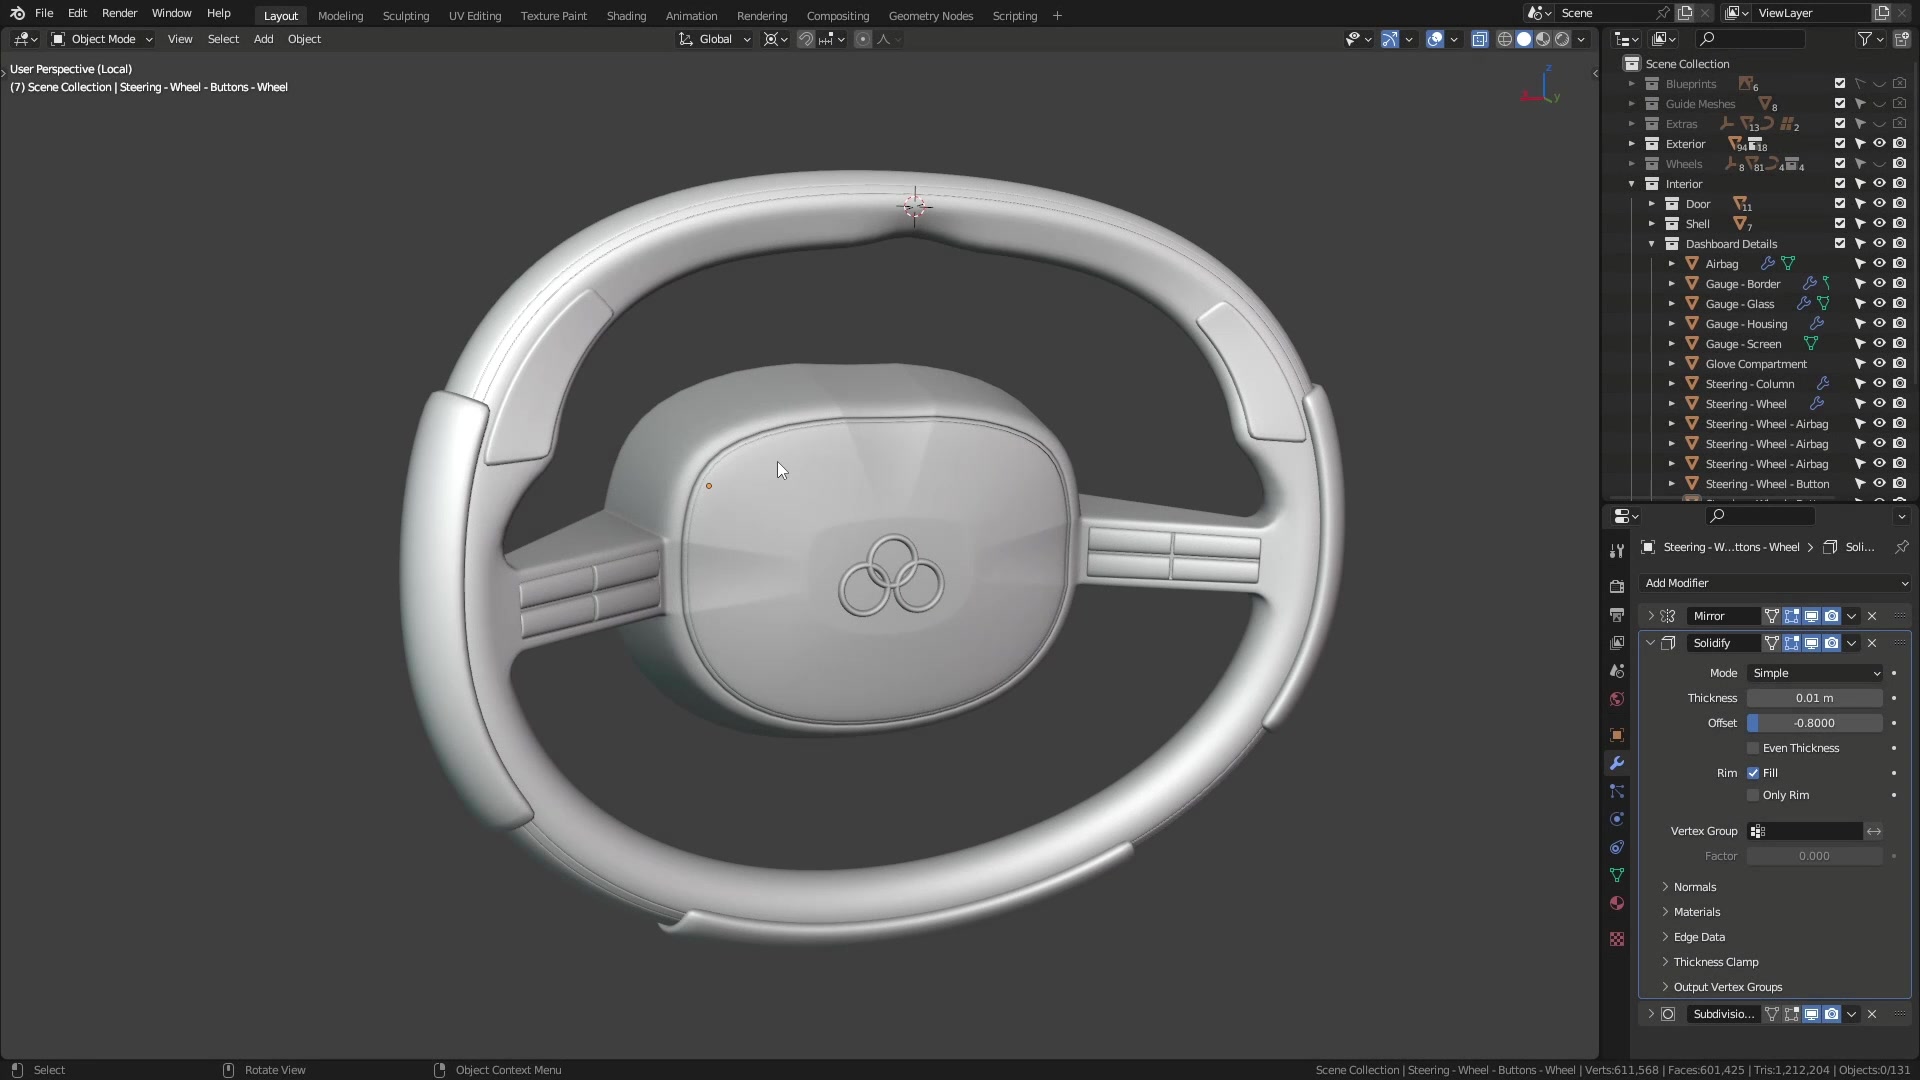Pin the properties editor context
This screenshot has width=1920, height=1080.
pos(1901,547)
